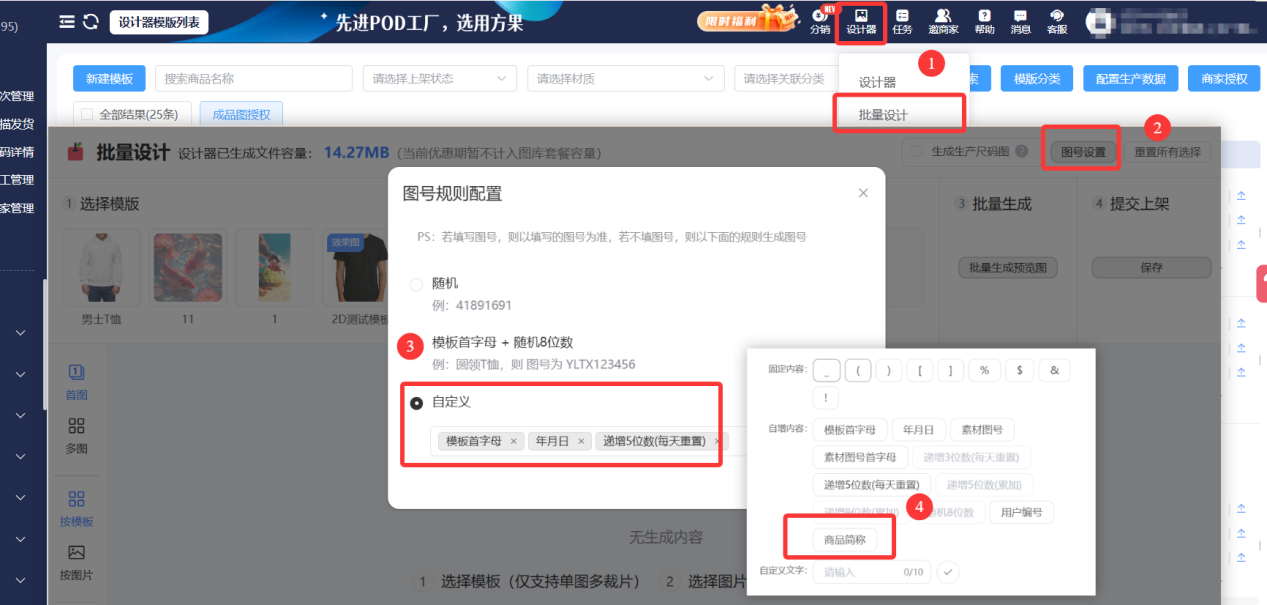This screenshot has width=1267, height=605.
Task: Add the 素材图号 item
Action: coord(982,430)
